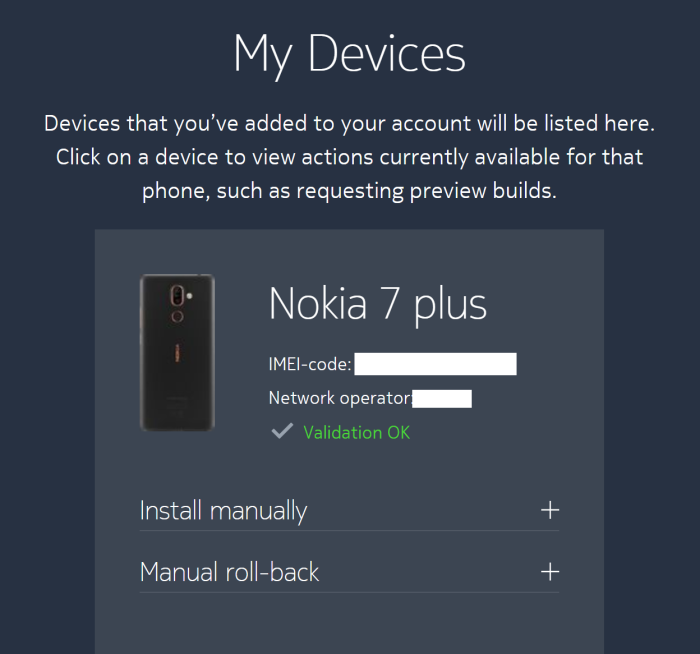Click the divider line below Install manually
Screen dimensions: 700x654
point(349,531)
